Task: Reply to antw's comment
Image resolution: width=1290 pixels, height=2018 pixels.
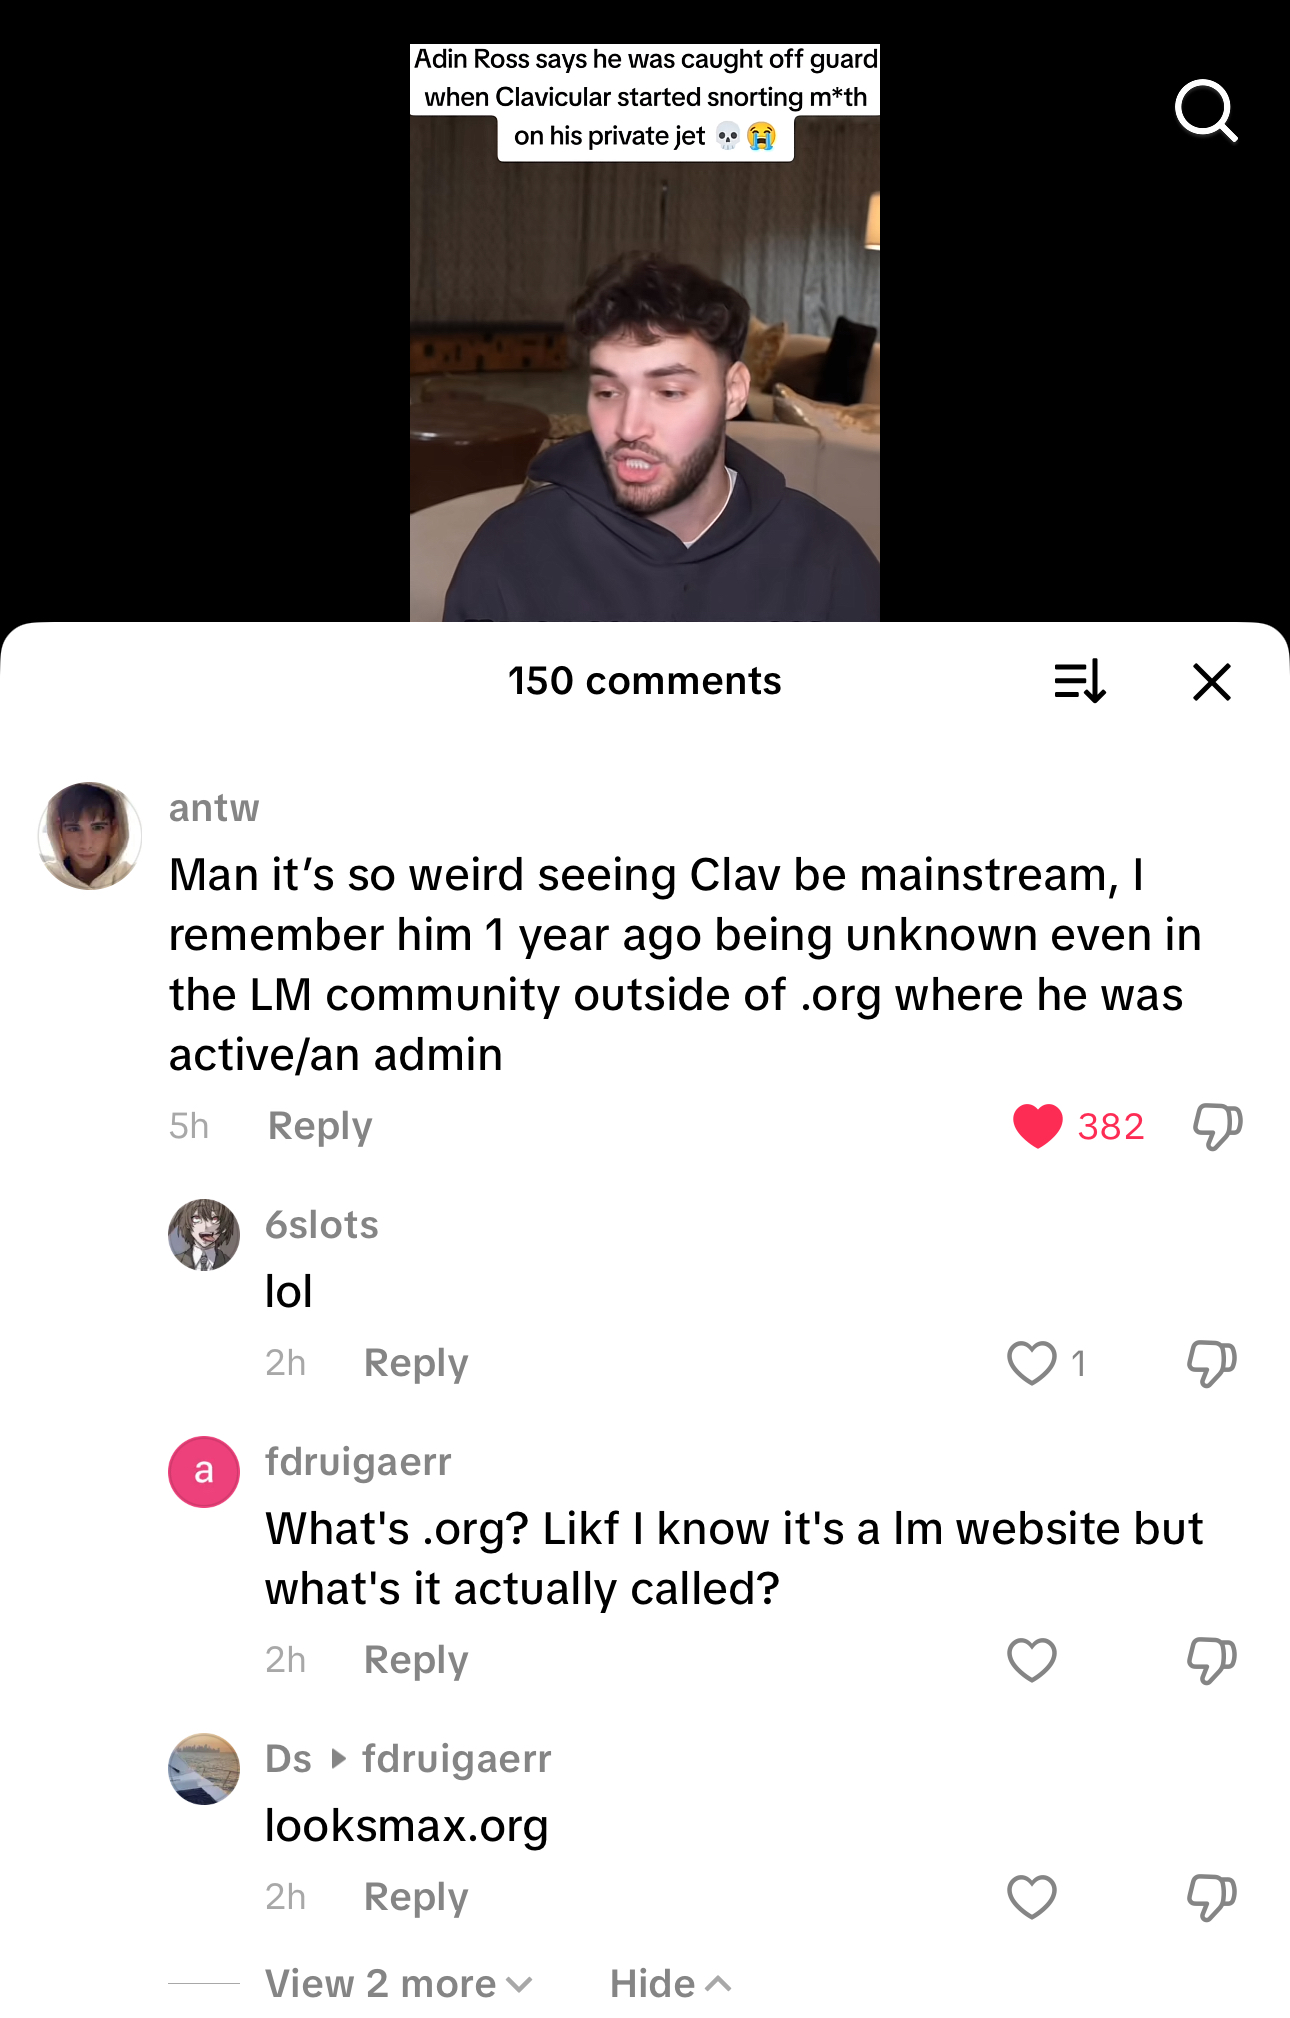Action: click(x=320, y=1126)
